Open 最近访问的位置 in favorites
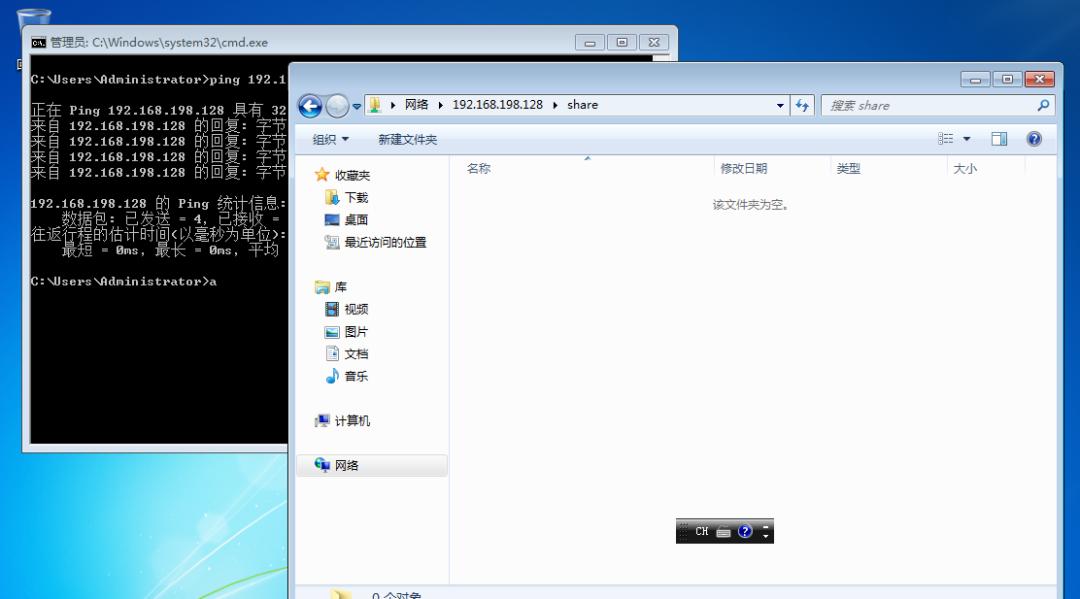Viewport: 1080px width, 599px height. (x=385, y=242)
